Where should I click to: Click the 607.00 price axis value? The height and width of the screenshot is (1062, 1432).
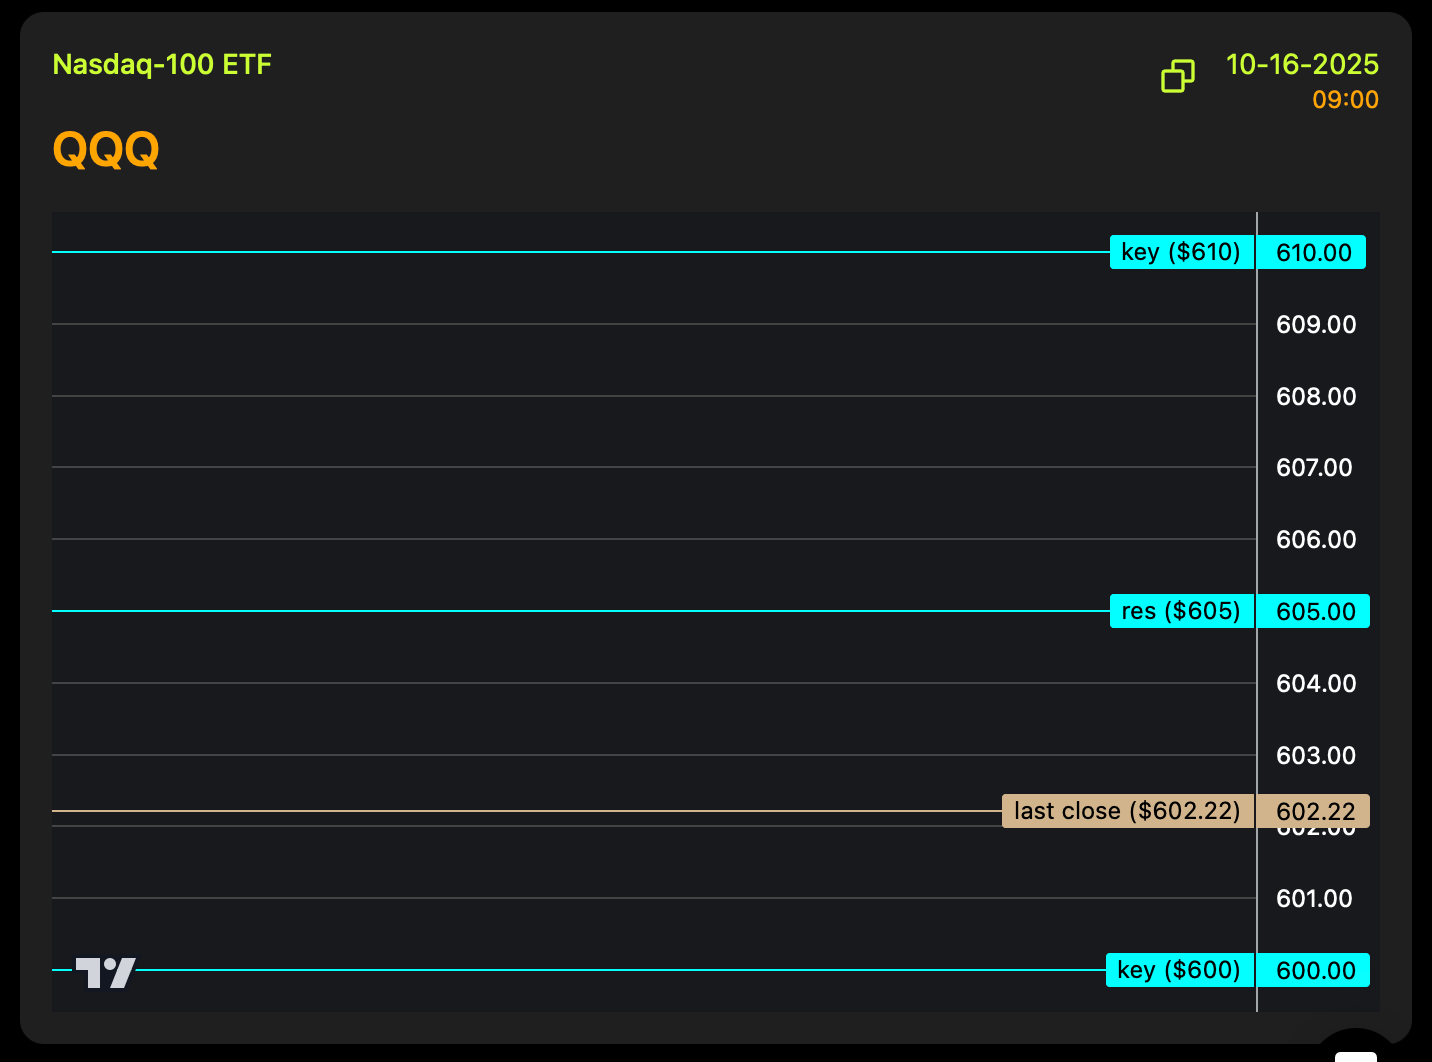[1314, 468]
